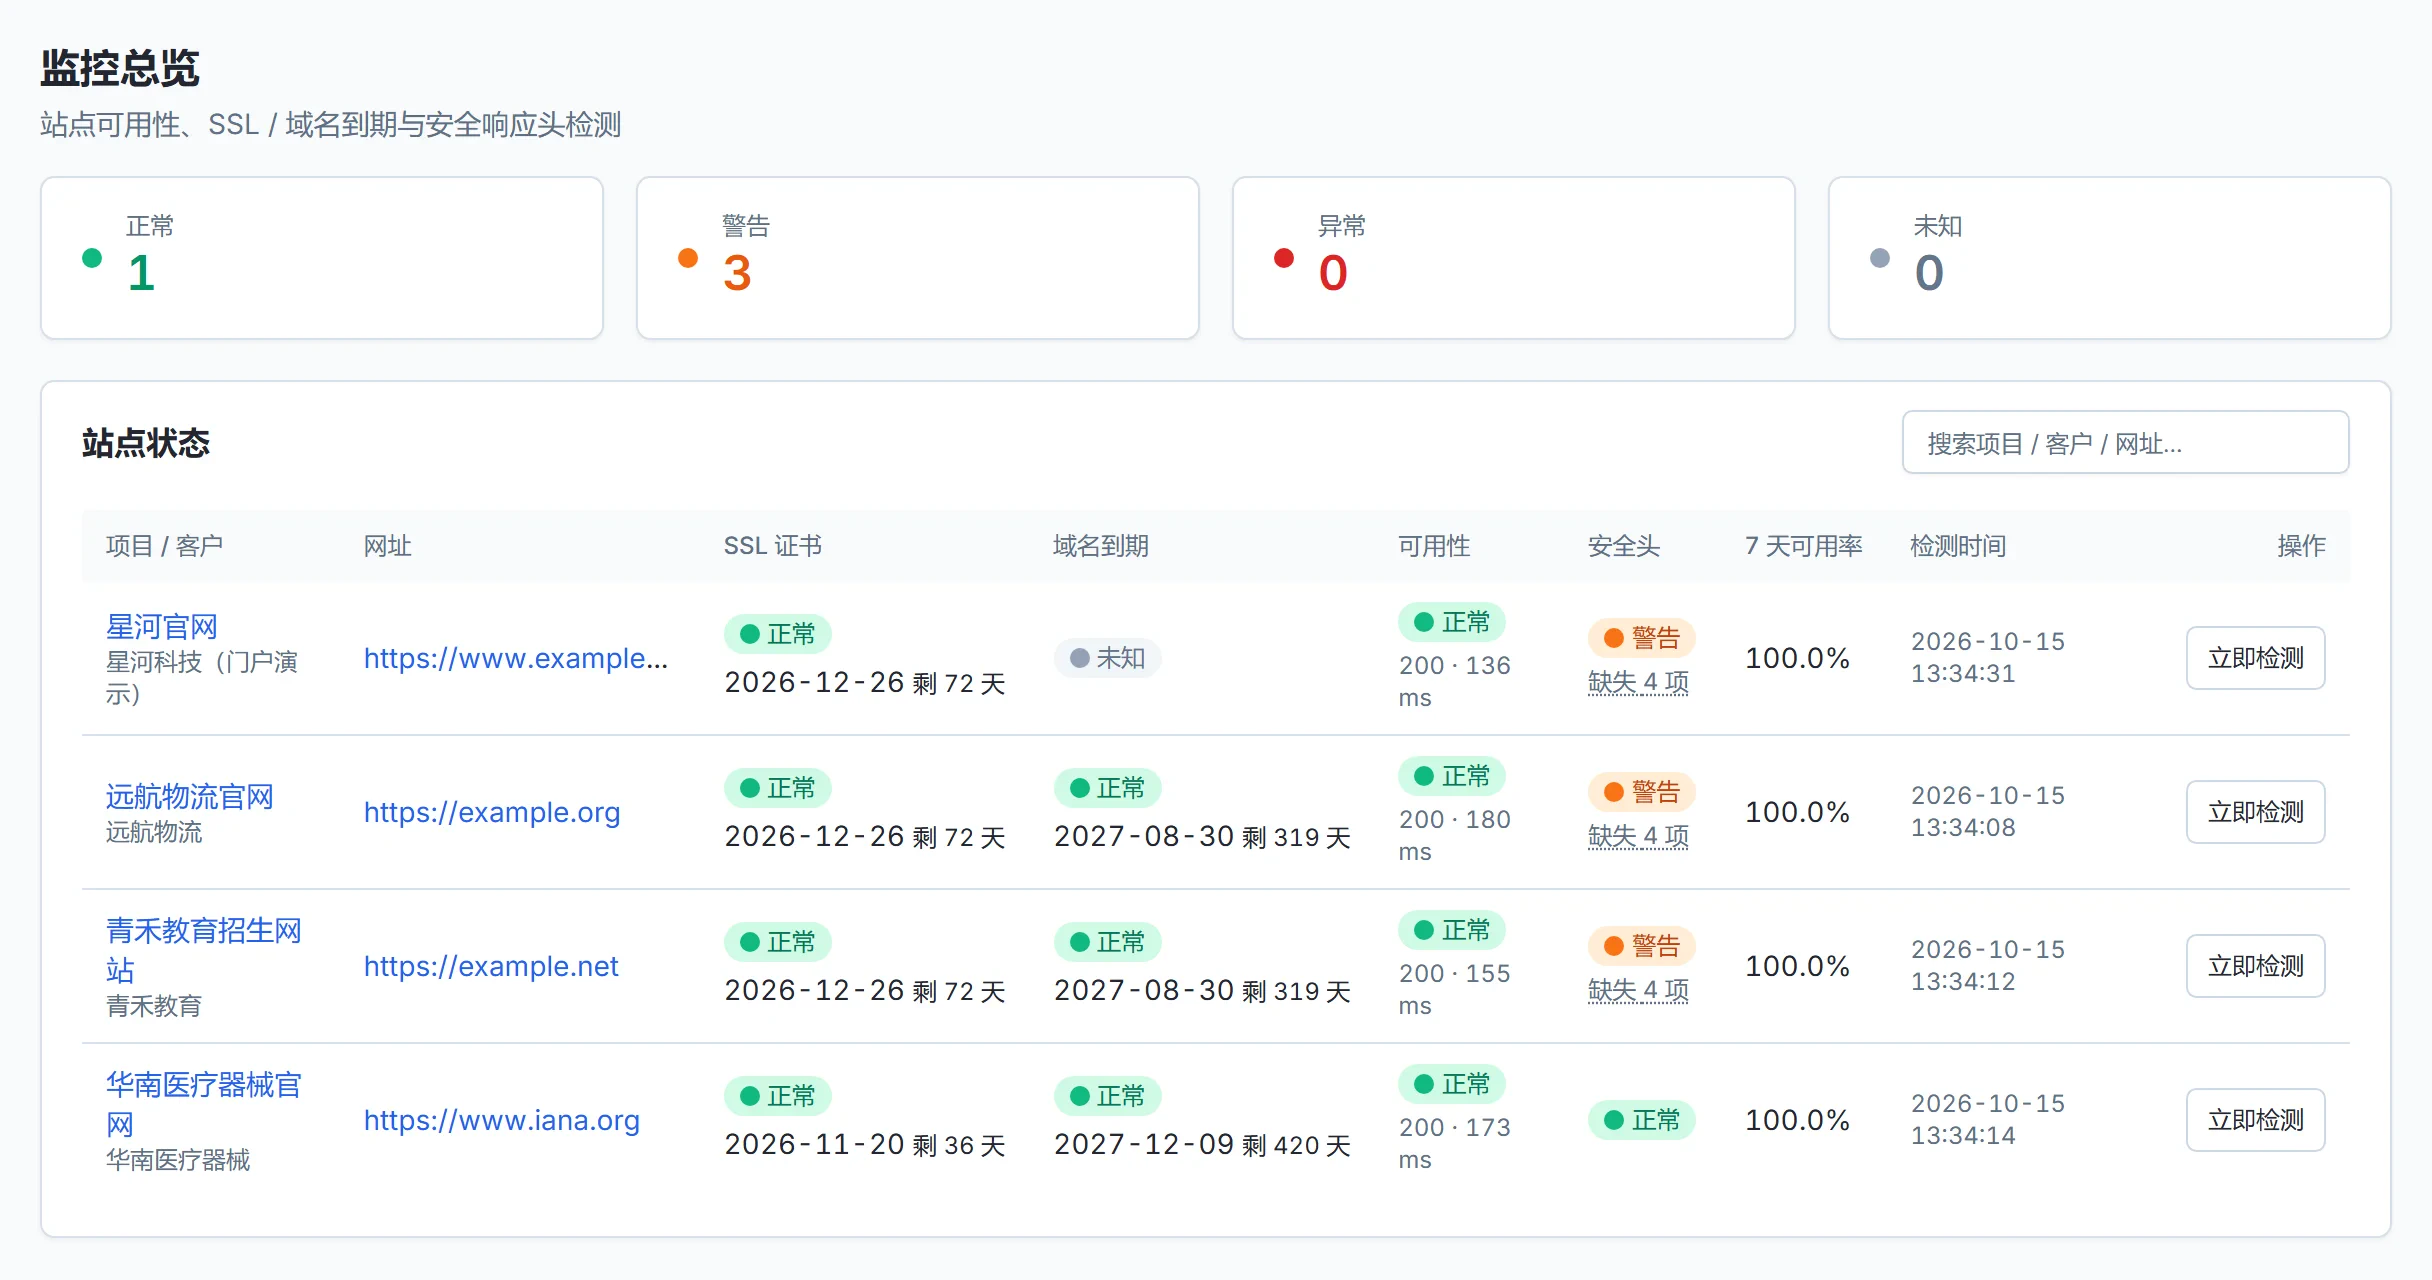The width and height of the screenshot is (2432, 1280).
Task: Click the 警告 security header badge for 青禾教育招生网站
Action: (x=1641, y=946)
